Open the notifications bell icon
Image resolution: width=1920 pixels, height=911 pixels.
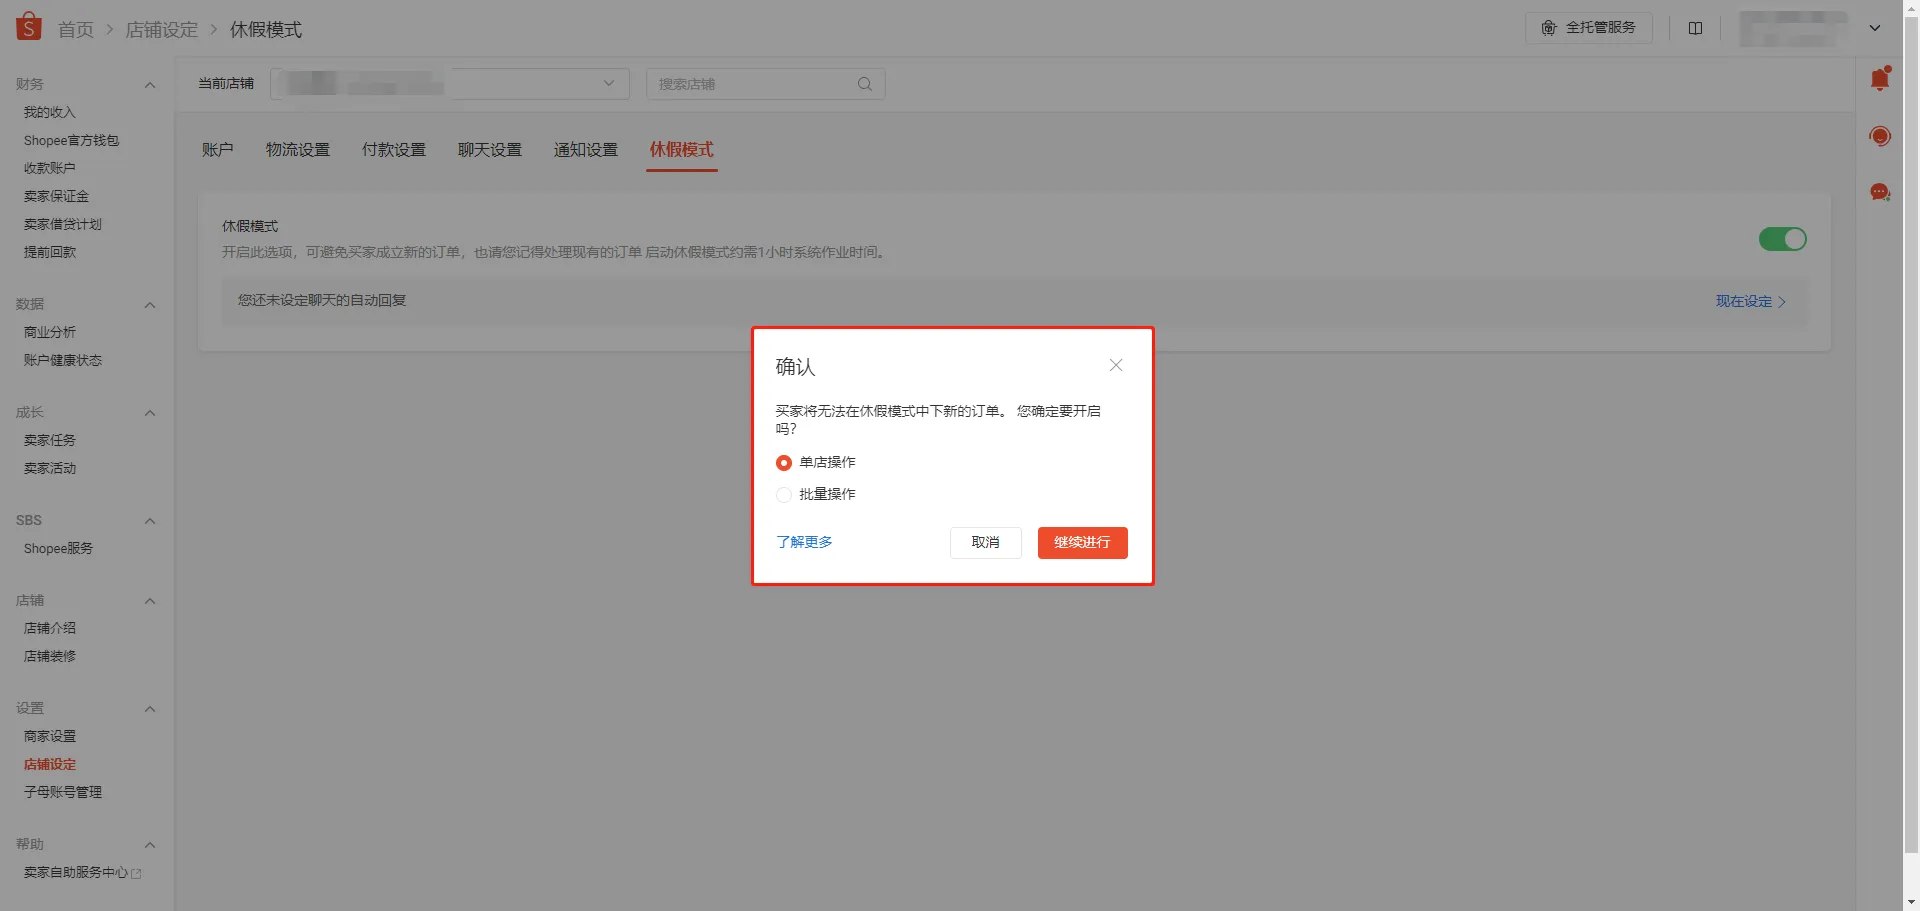point(1881,77)
